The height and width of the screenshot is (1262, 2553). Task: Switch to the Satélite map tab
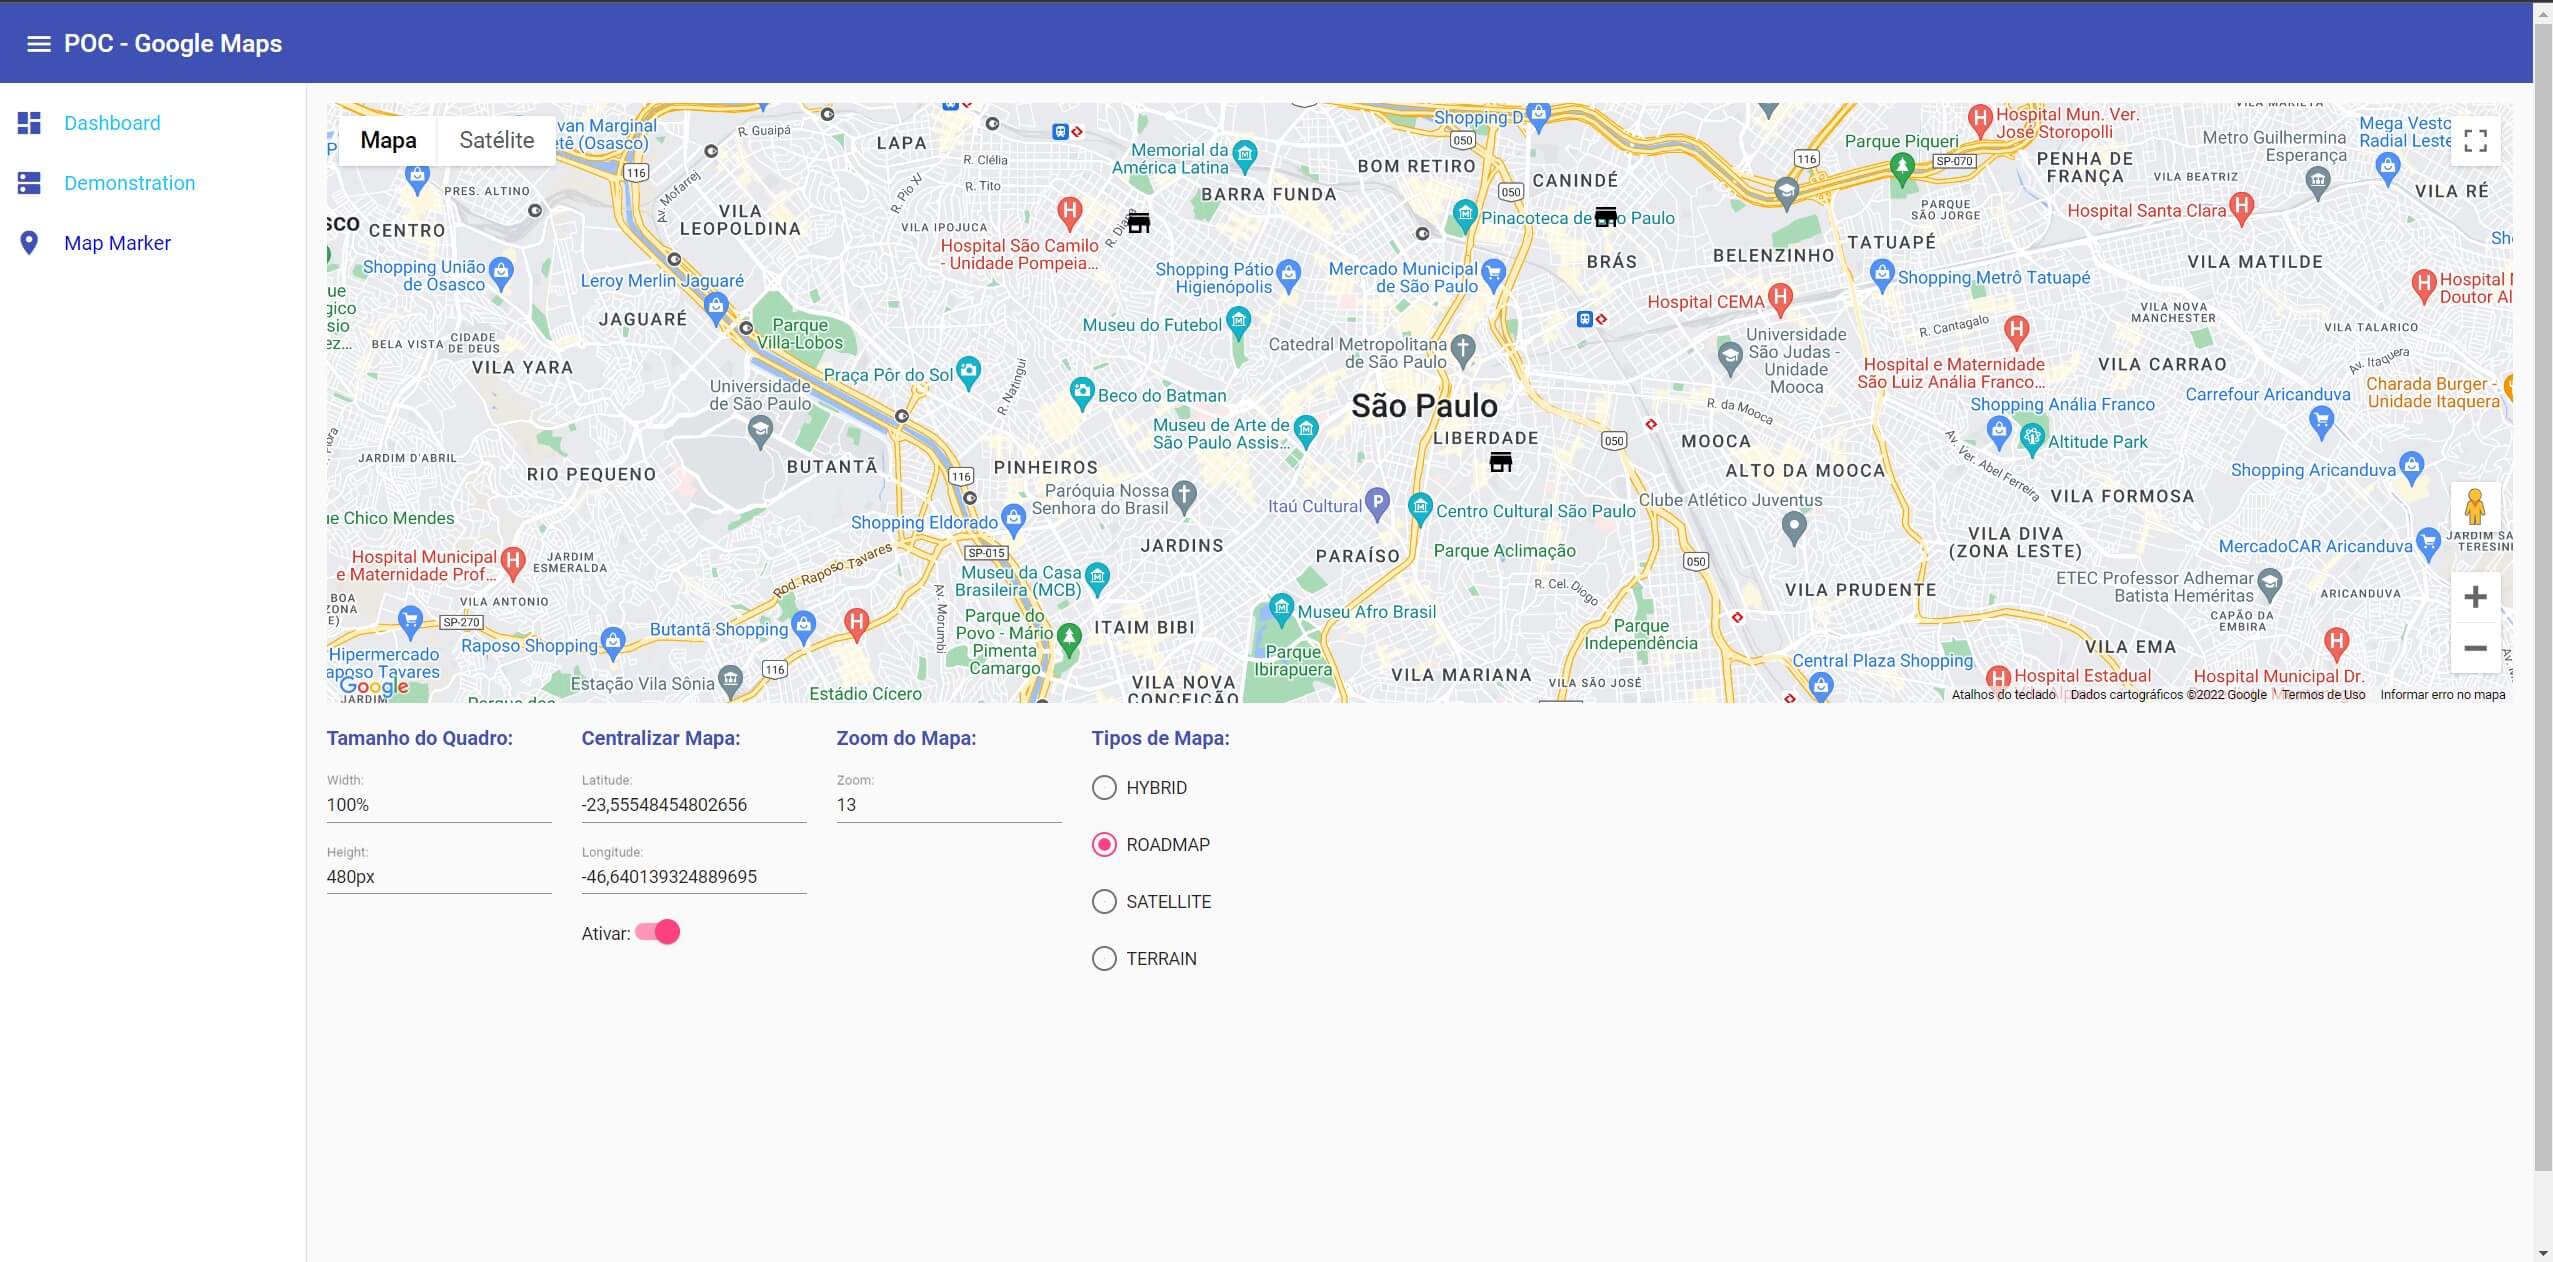pyautogui.click(x=496, y=140)
